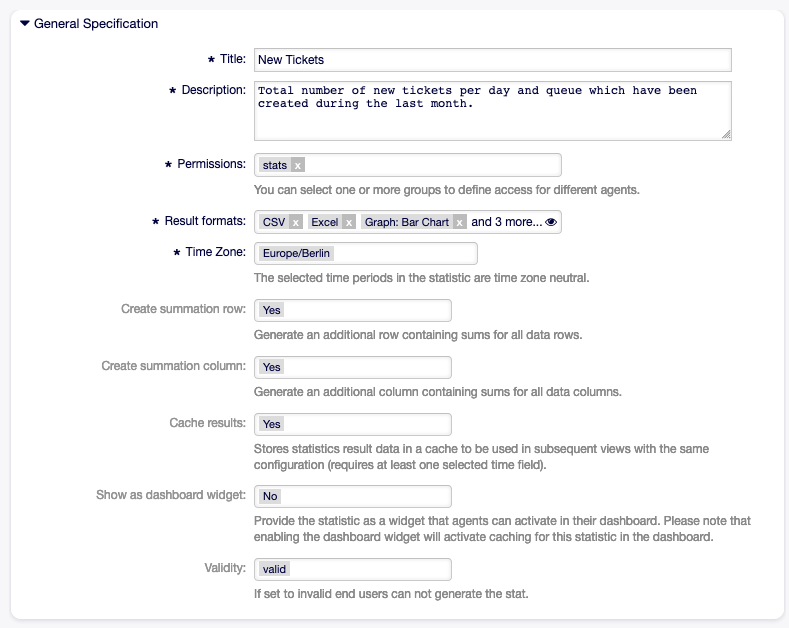Remove the stats permission tag
Image resolution: width=789 pixels, height=628 pixels.
point(298,165)
